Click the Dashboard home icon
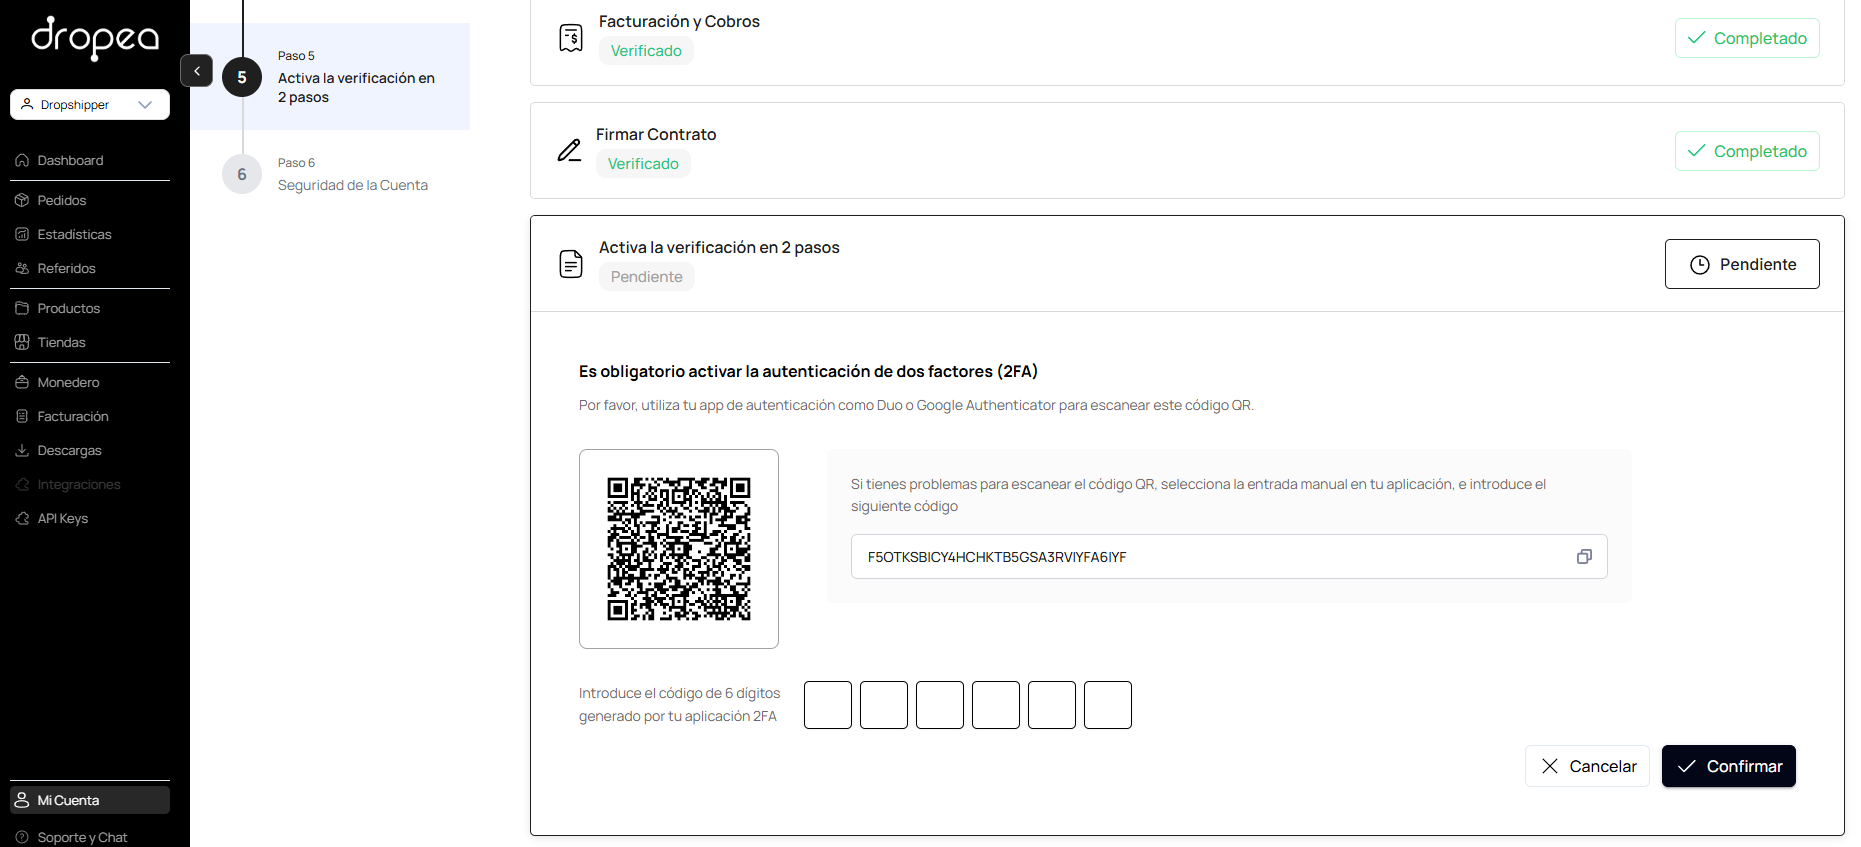The width and height of the screenshot is (1861, 847). [x=22, y=160]
